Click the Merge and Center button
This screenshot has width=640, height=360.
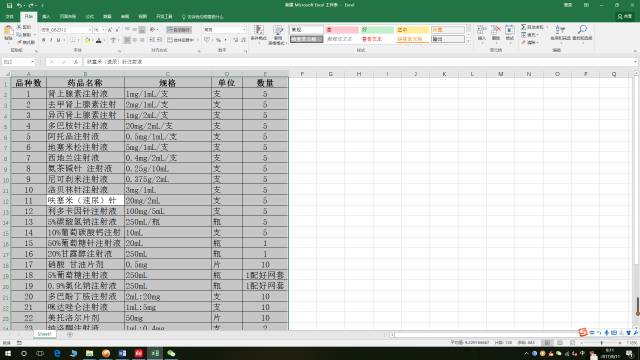180,40
